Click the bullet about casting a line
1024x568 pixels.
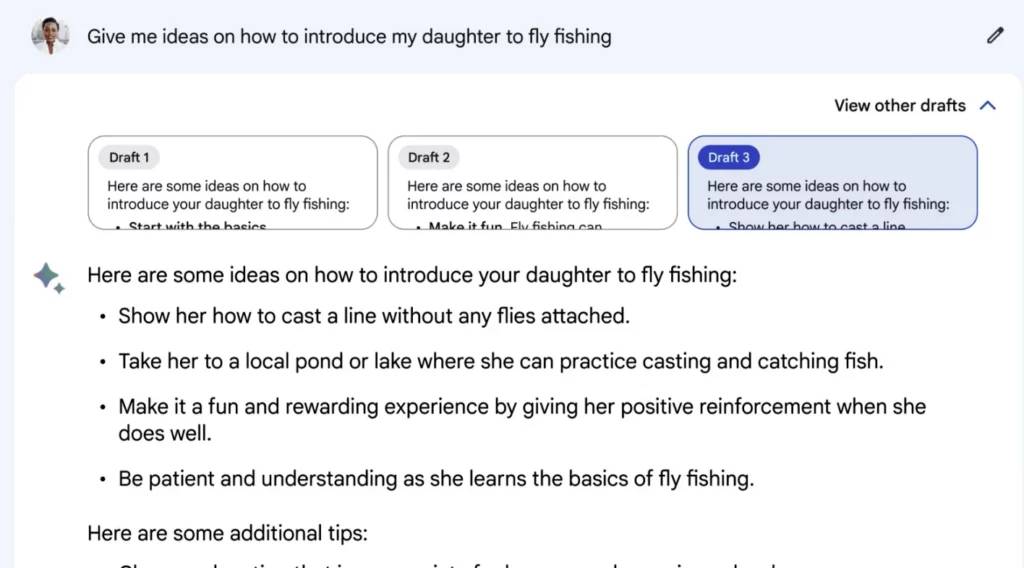[374, 316]
